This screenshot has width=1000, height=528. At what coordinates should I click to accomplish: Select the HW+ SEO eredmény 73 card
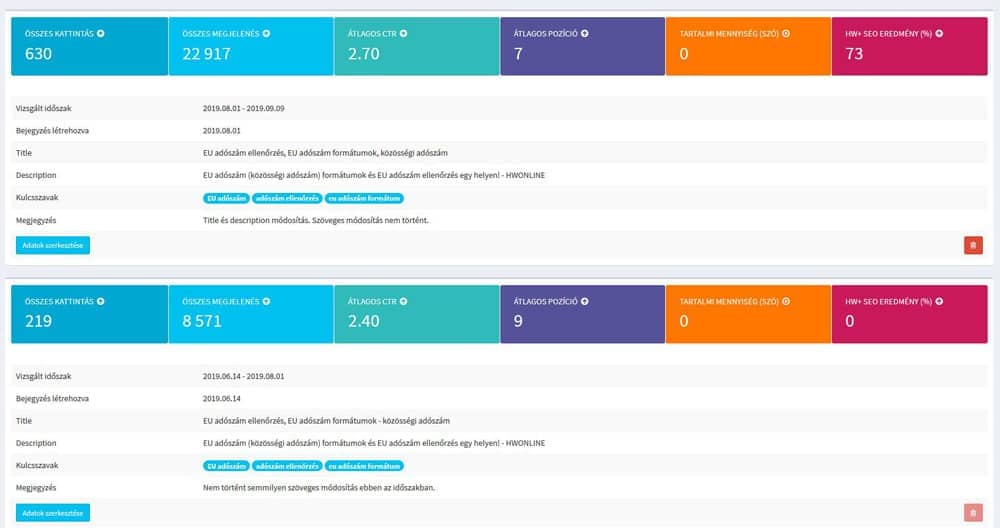click(x=909, y=47)
